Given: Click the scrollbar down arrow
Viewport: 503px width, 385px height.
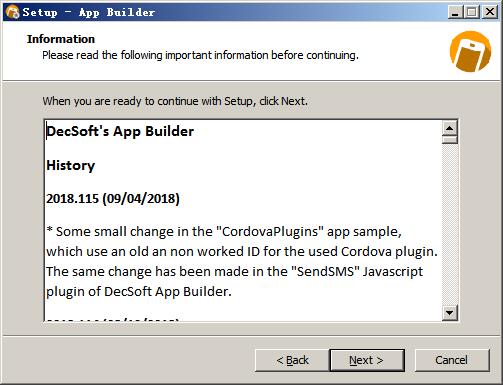Looking at the screenshot, I should pyautogui.click(x=450, y=313).
